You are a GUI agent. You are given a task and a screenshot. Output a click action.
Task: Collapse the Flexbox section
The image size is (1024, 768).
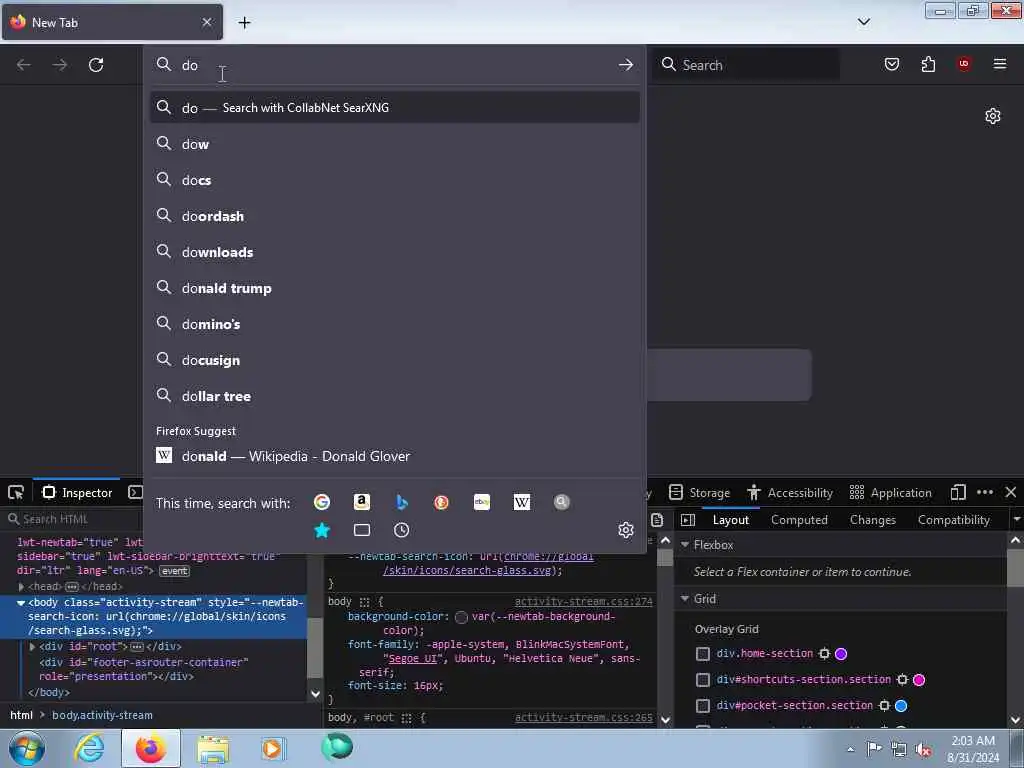tap(685, 545)
